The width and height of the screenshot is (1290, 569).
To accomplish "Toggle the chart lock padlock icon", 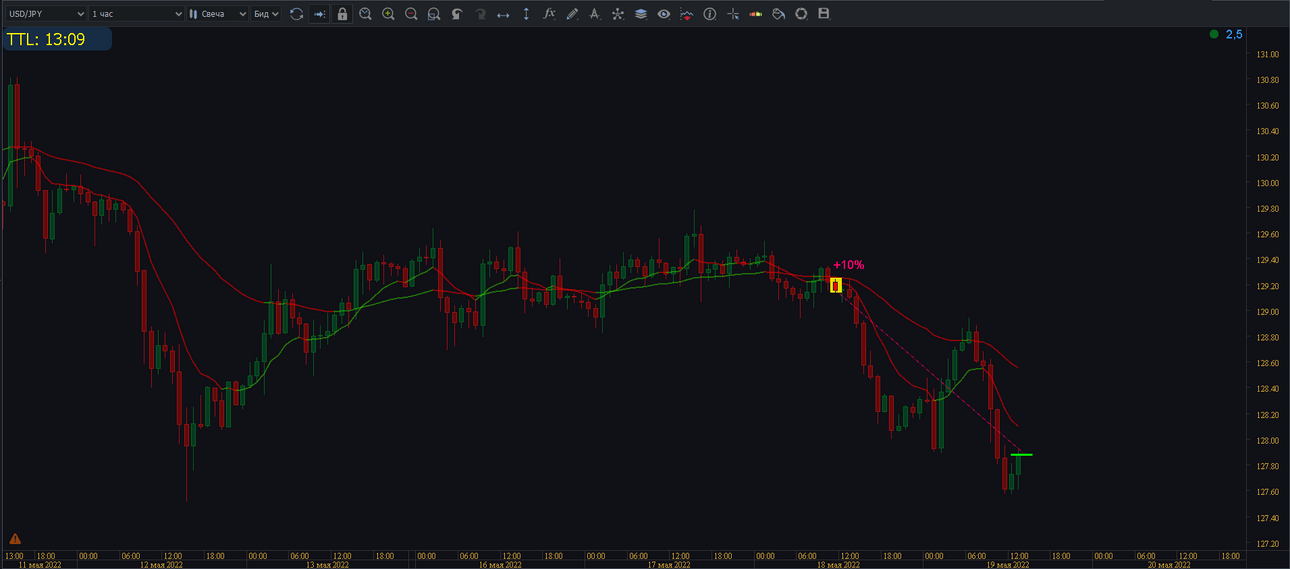I will click(343, 14).
